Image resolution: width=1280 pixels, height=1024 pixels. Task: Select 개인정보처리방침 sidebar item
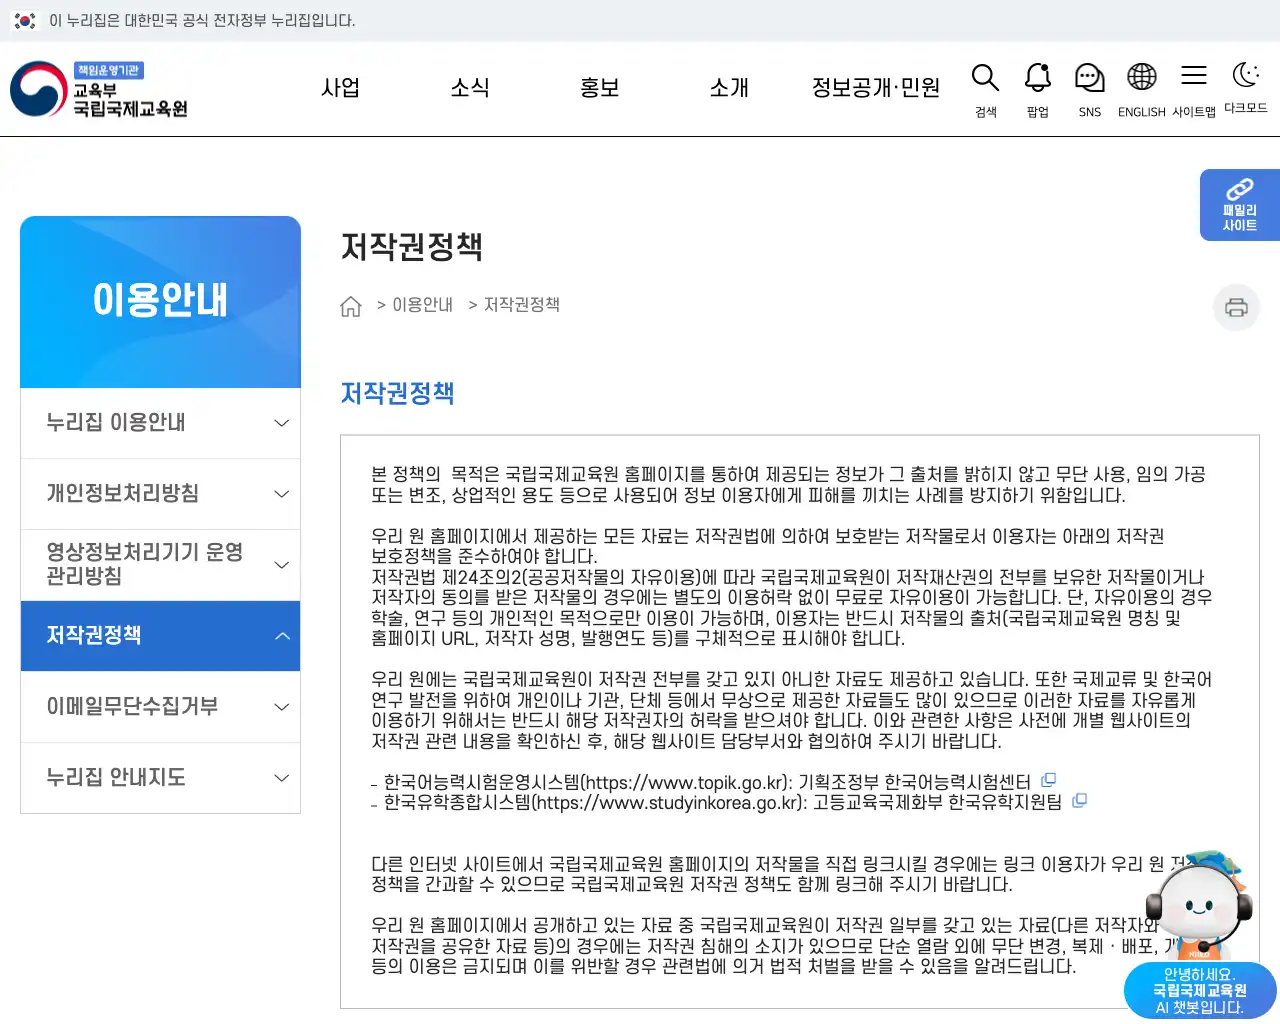point(160,494)
